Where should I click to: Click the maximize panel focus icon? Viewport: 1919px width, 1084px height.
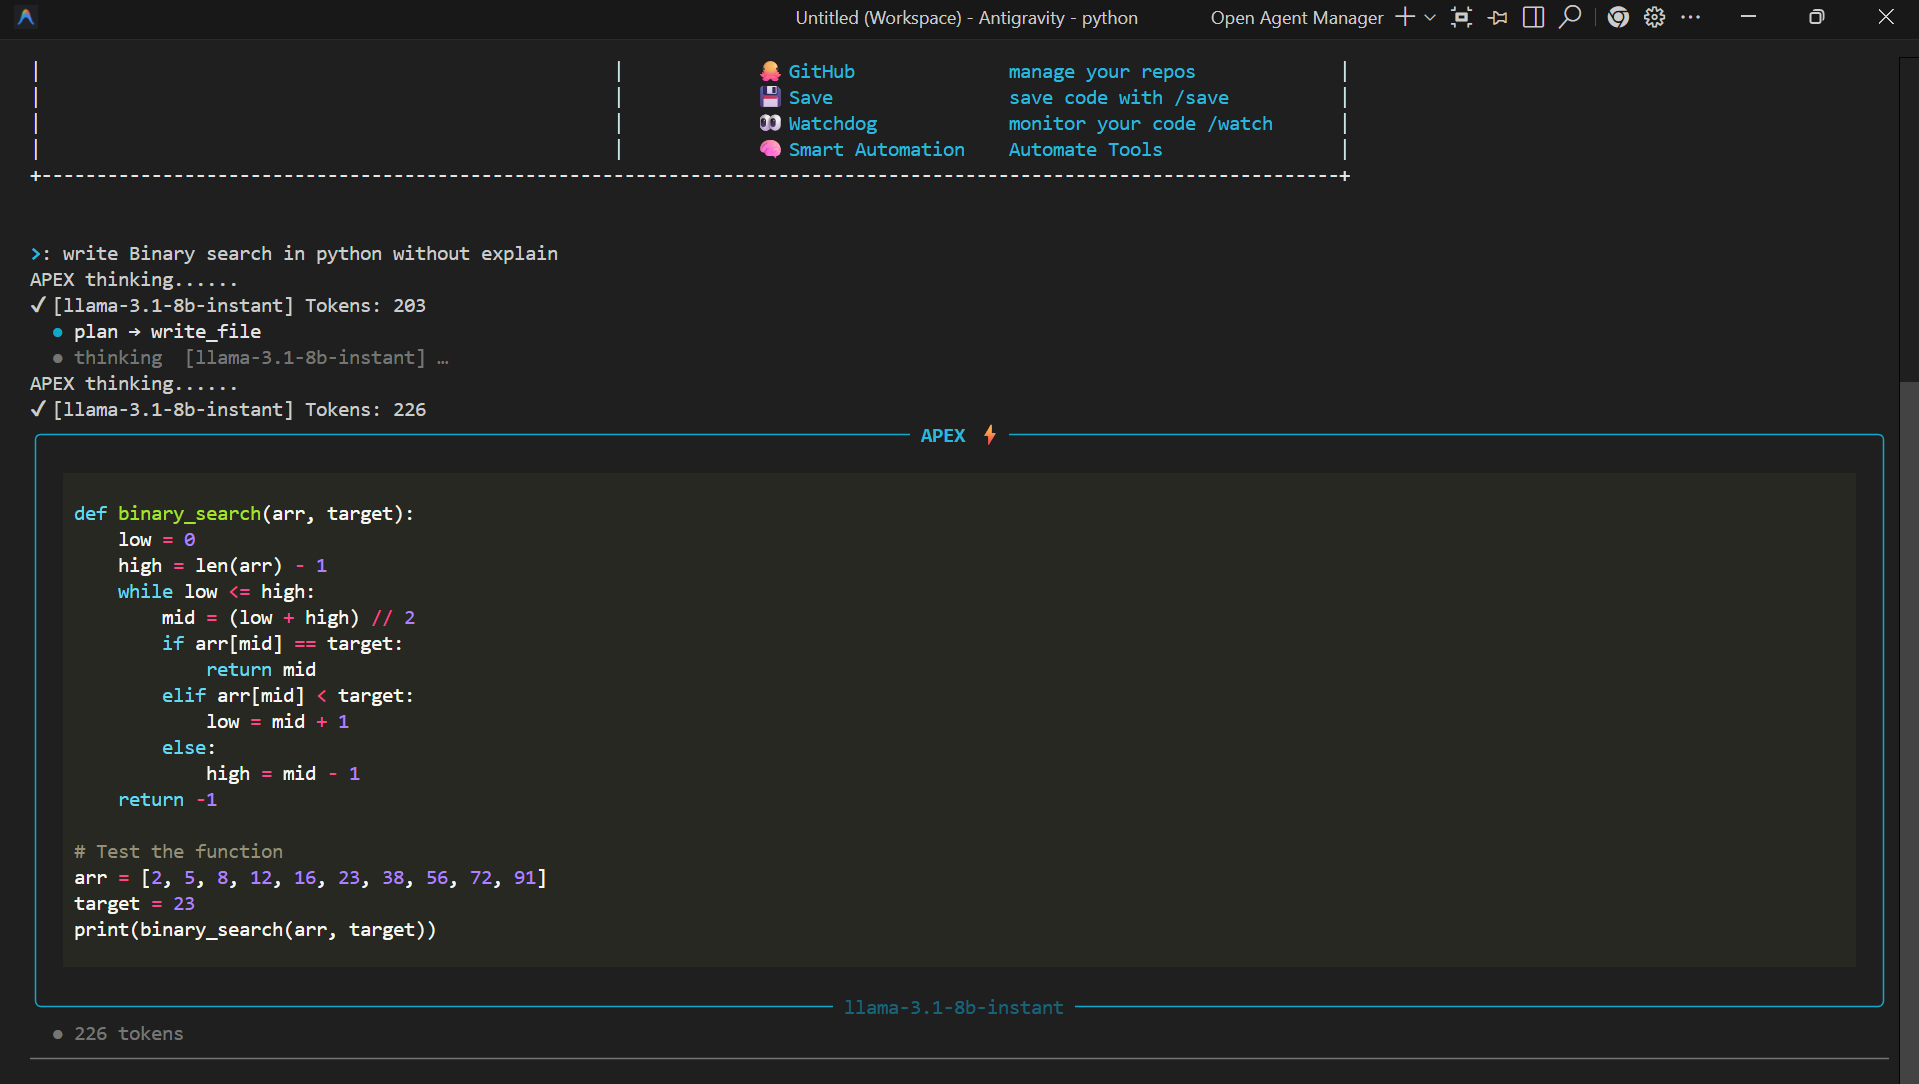point(1462,17)
